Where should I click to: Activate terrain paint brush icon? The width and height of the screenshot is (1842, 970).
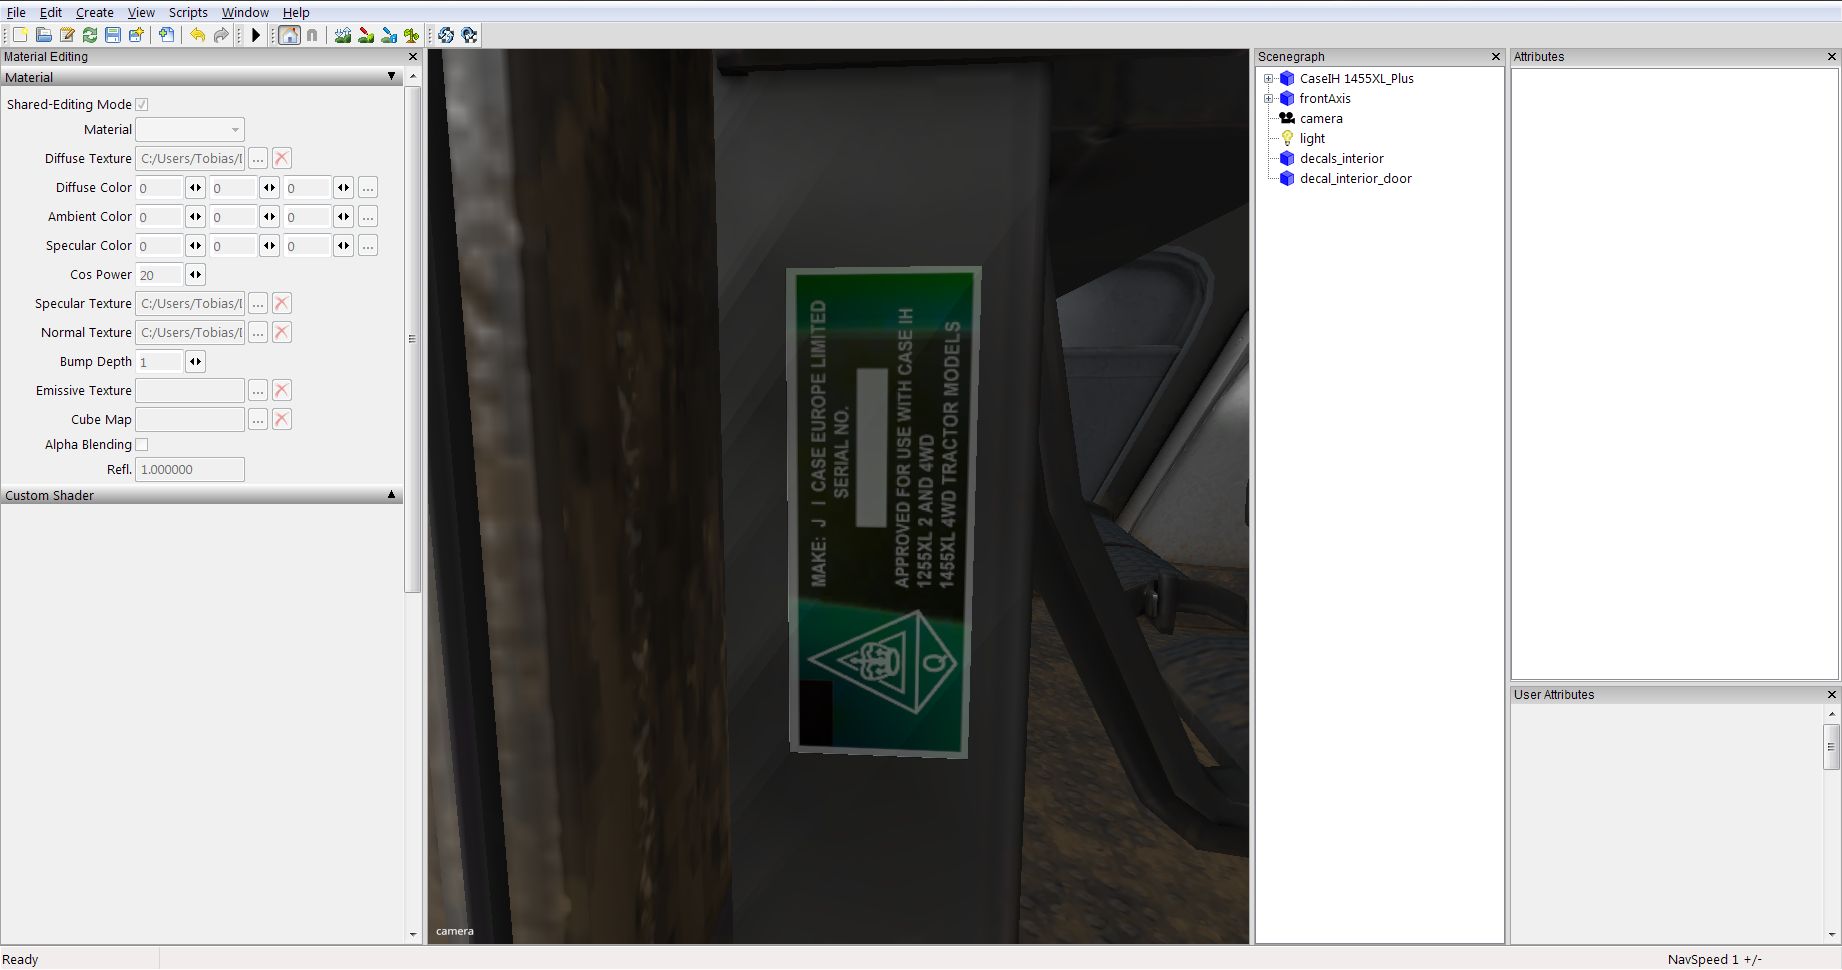point(366,35)
